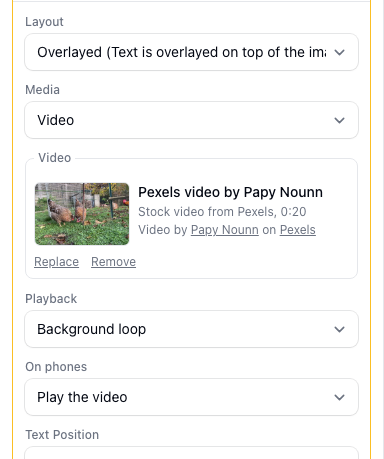
Task: Open the partially visible Text Position dropdown
Action: coord(192,453)
